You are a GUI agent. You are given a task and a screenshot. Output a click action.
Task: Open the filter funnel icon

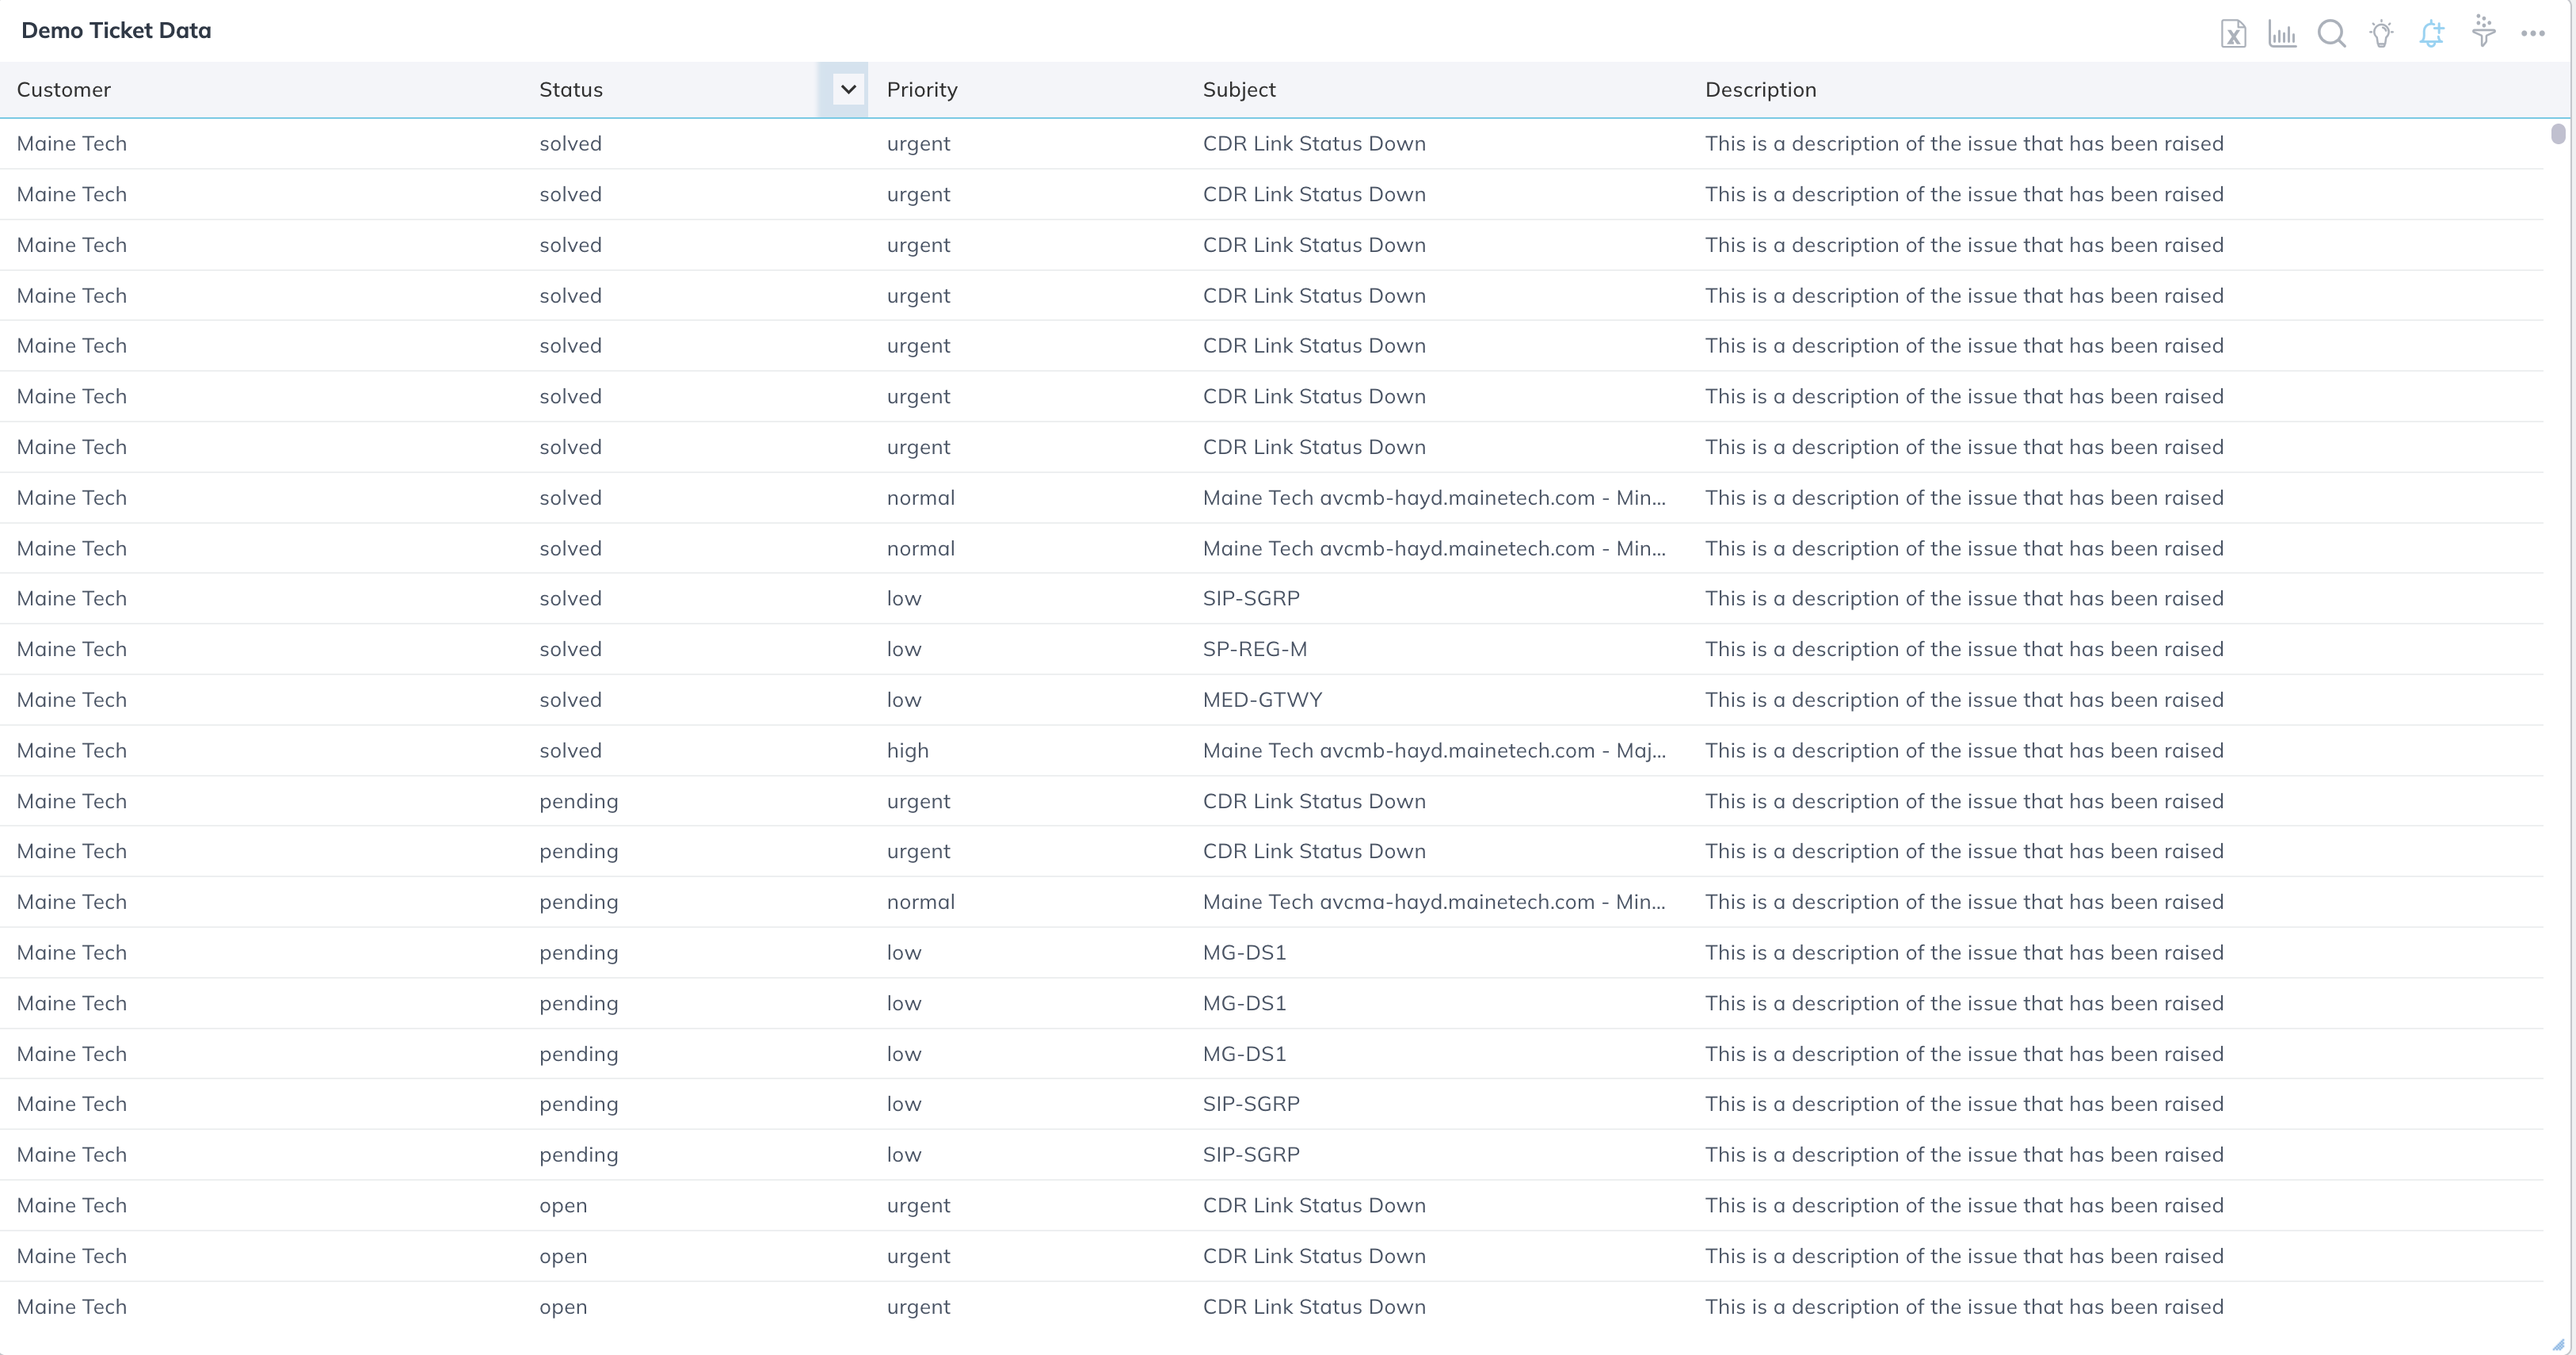coord(2483,31)
